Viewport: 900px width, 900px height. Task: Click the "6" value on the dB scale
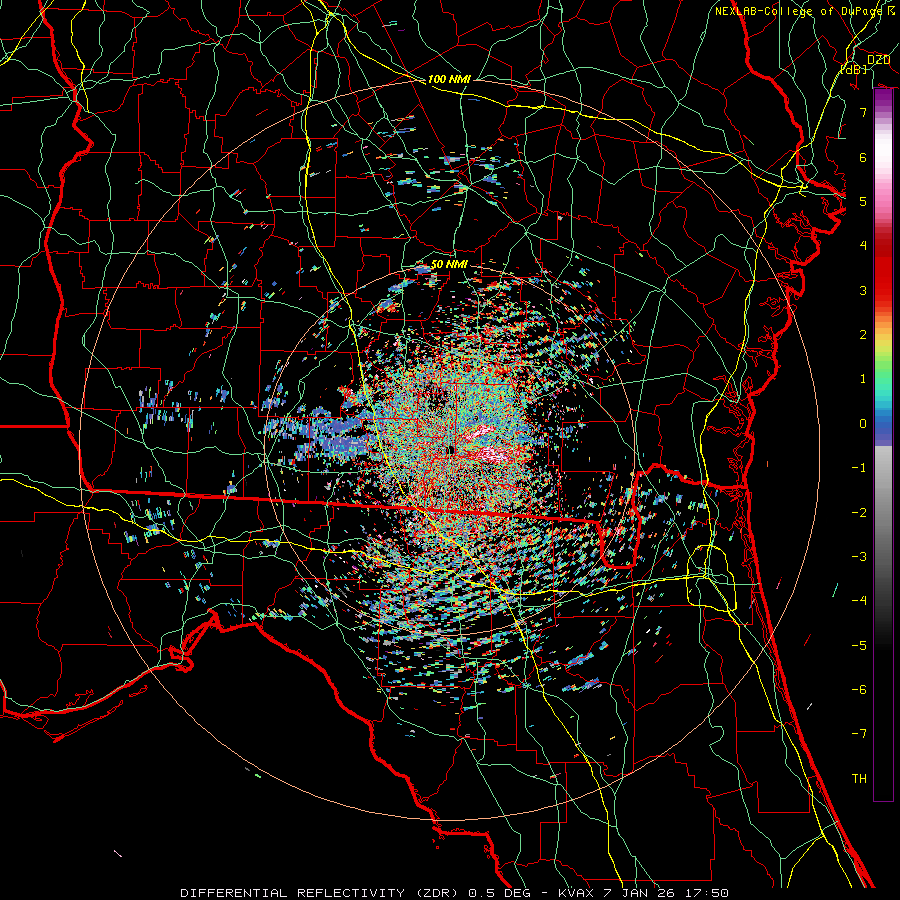point(863,157)
